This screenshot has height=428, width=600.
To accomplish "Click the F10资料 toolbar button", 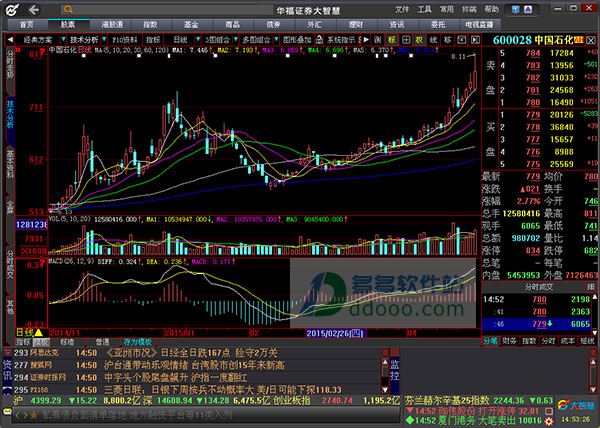I will (x=125, y=39).
